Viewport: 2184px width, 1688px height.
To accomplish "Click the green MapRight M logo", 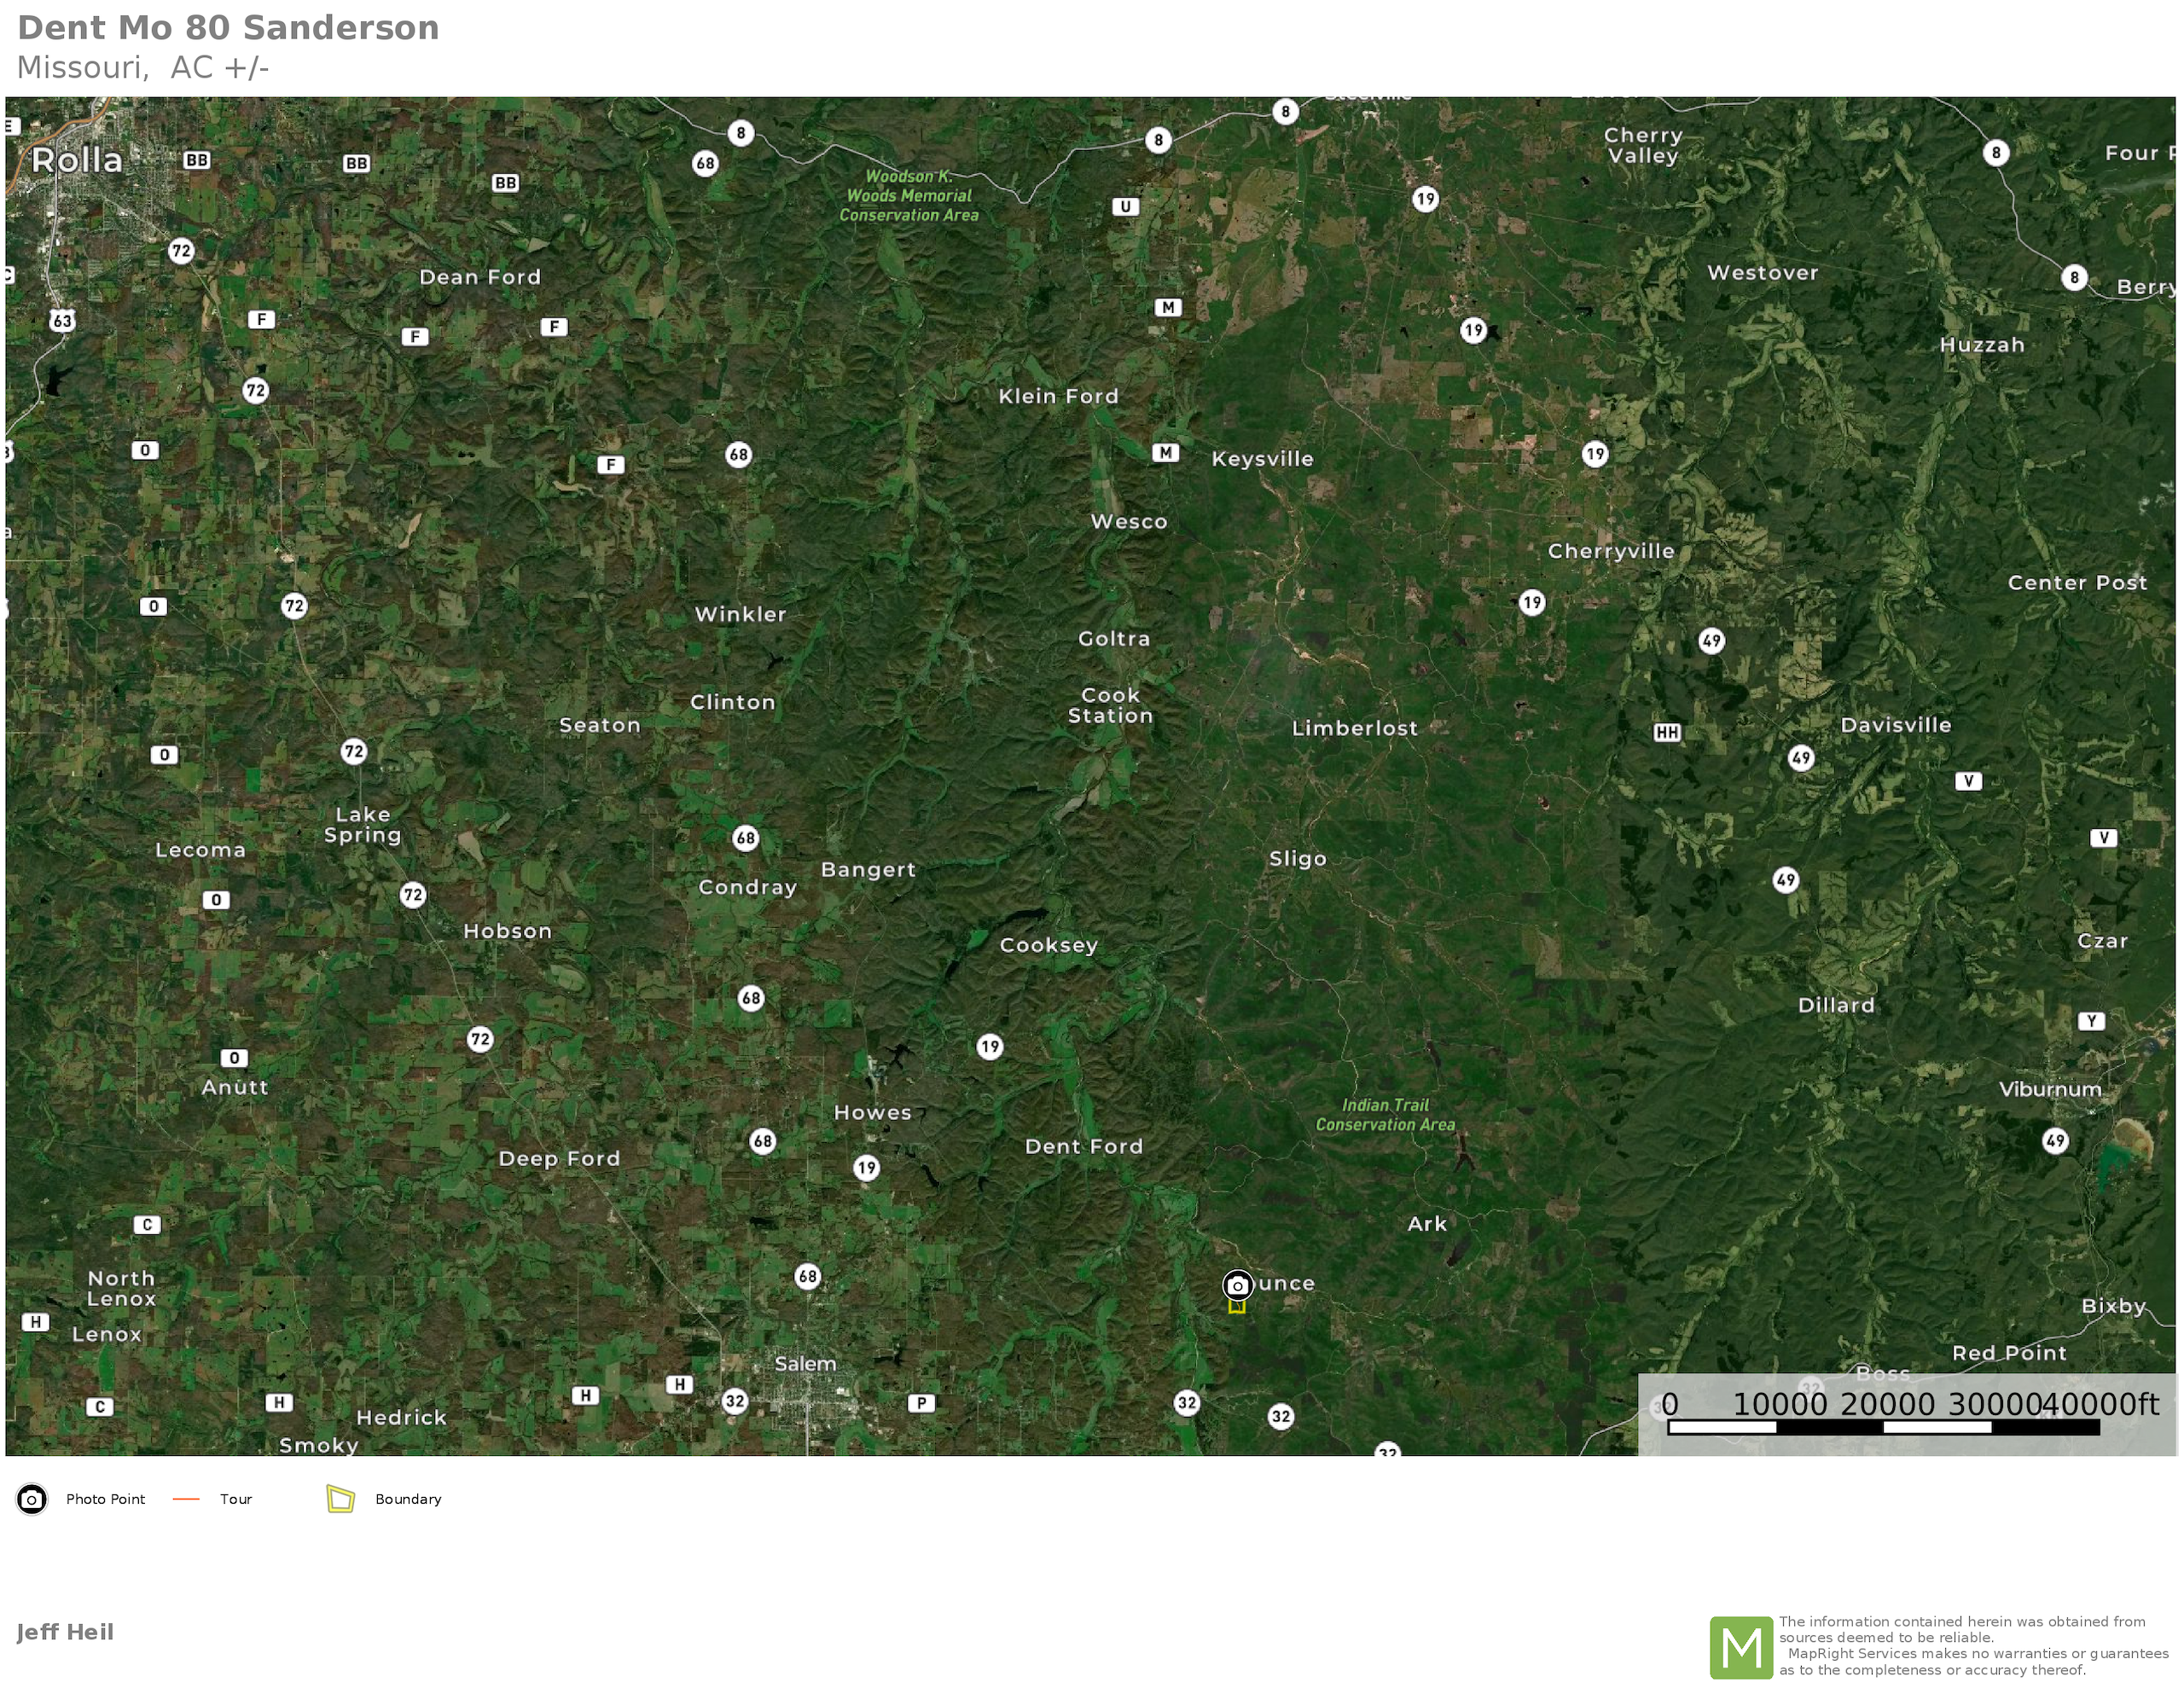I will 1741,1646.
